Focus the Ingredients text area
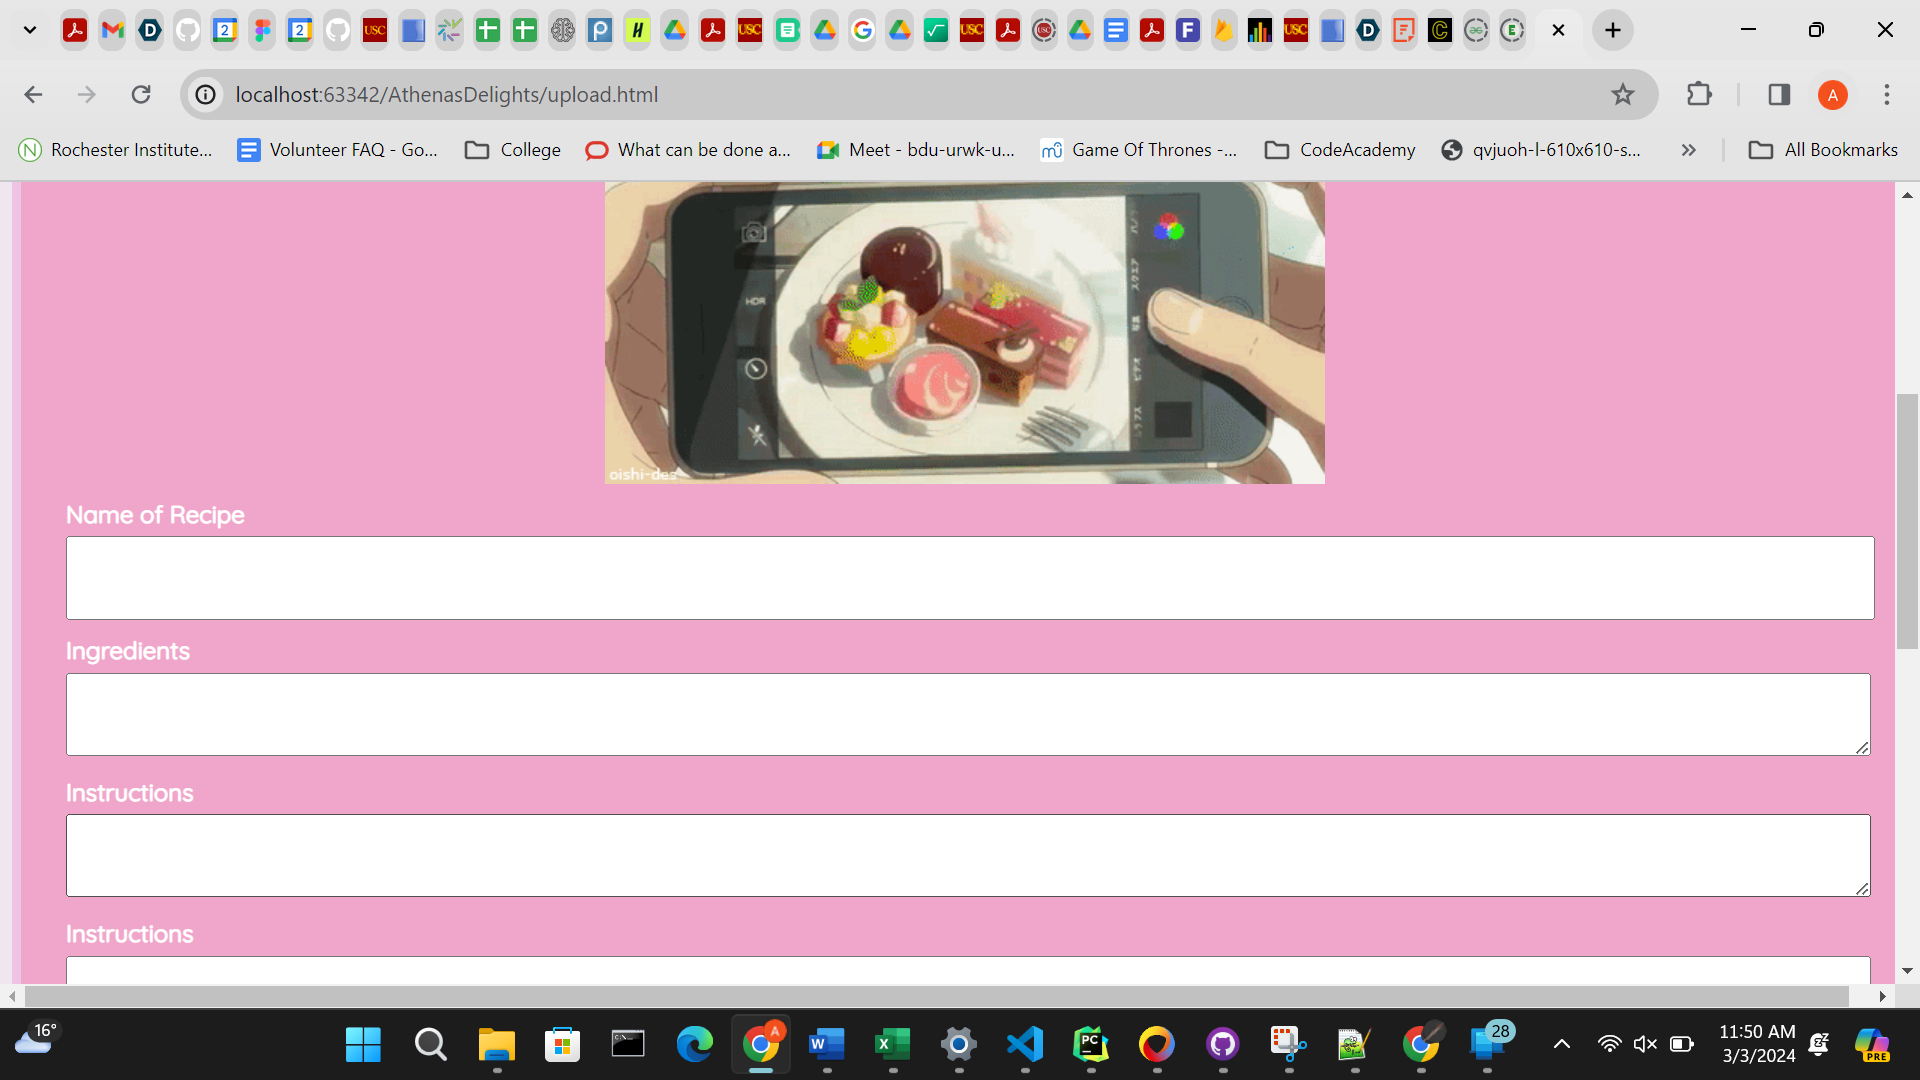 tap(967, 714)
